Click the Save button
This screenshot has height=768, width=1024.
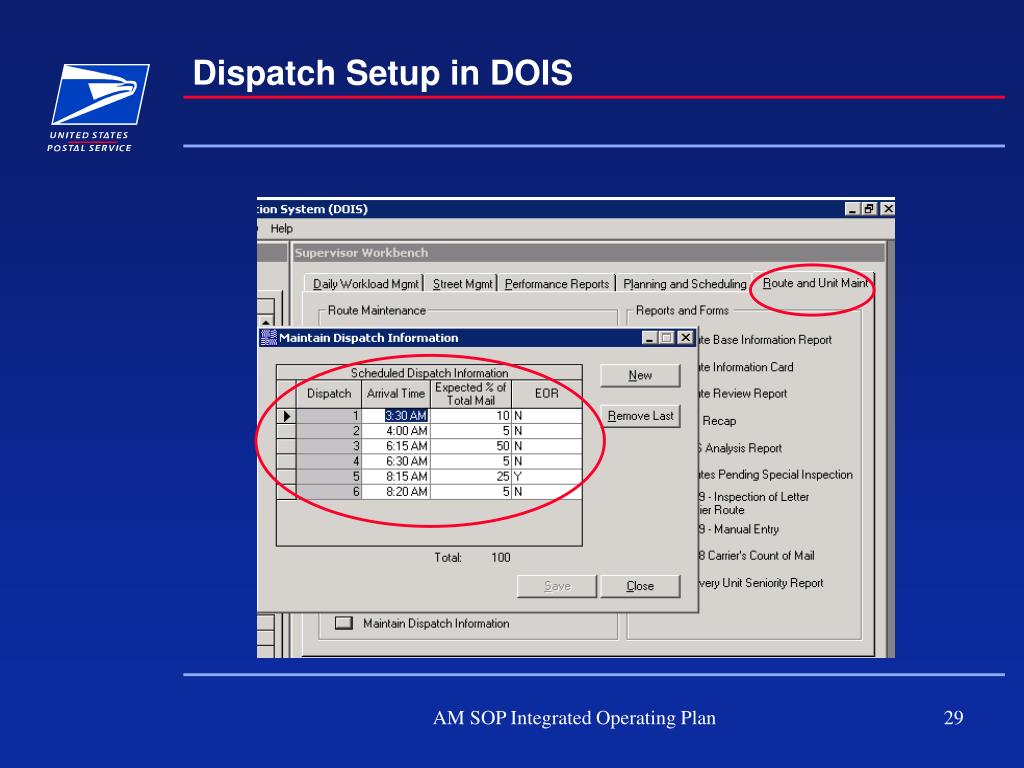(557, 586)
